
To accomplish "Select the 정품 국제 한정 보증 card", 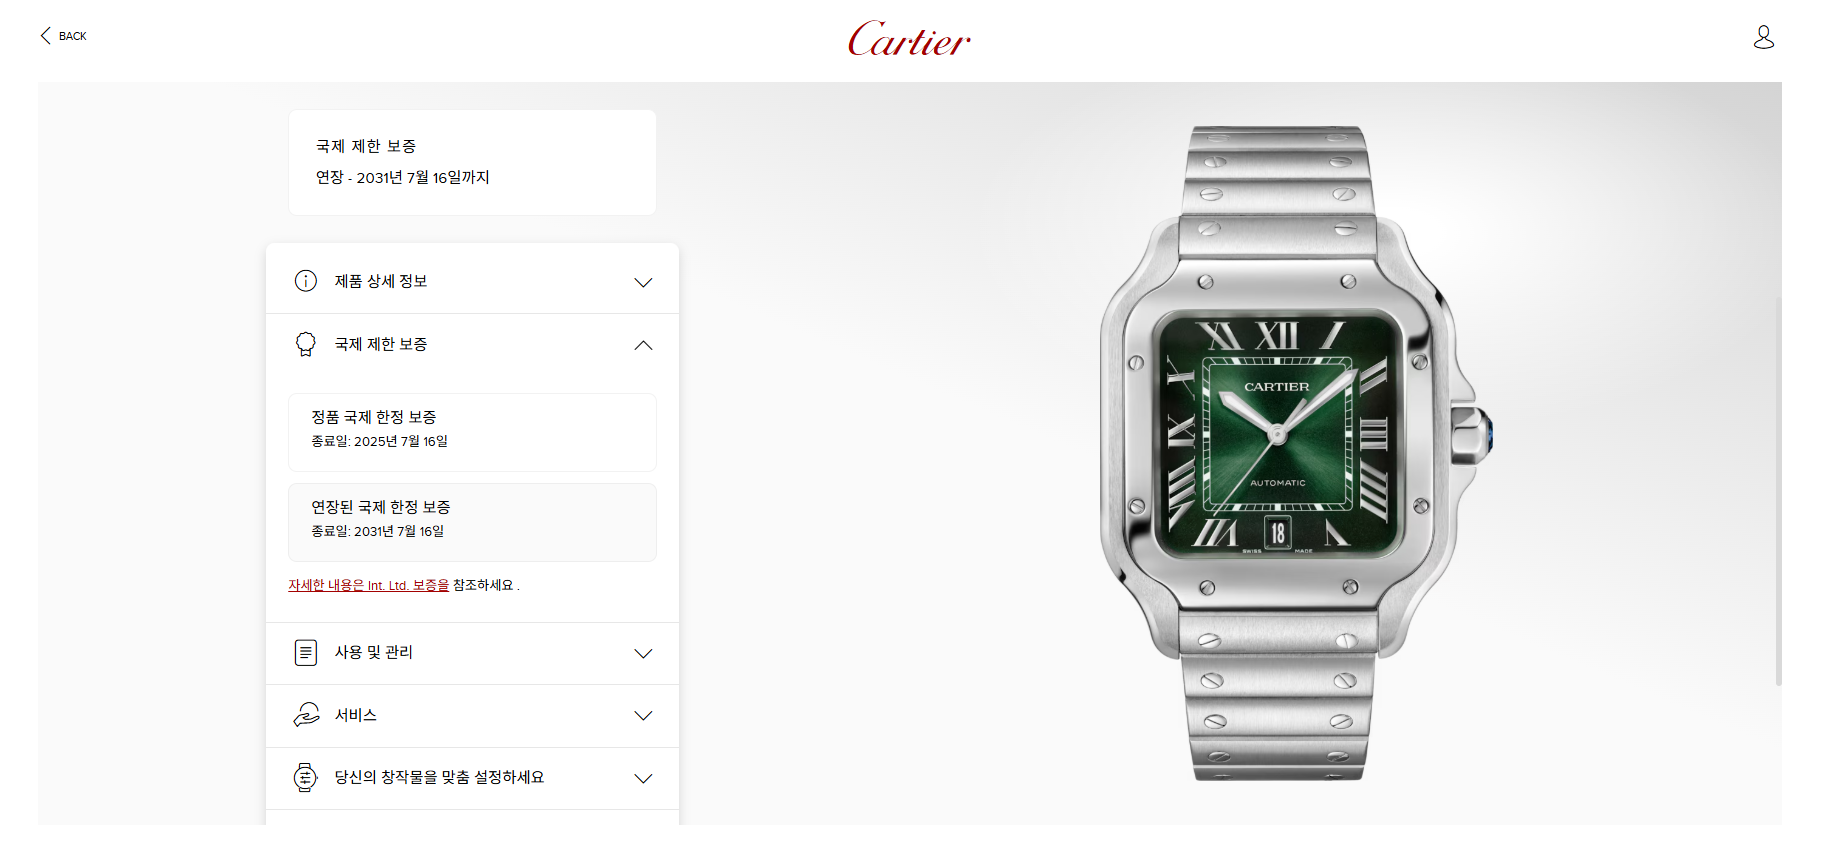I will tap(472, 432).
